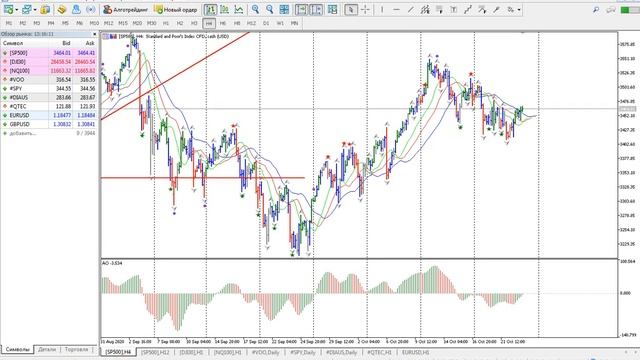Toggle chart auto scroll icon

pyautogui.click(x=301, y=9)
